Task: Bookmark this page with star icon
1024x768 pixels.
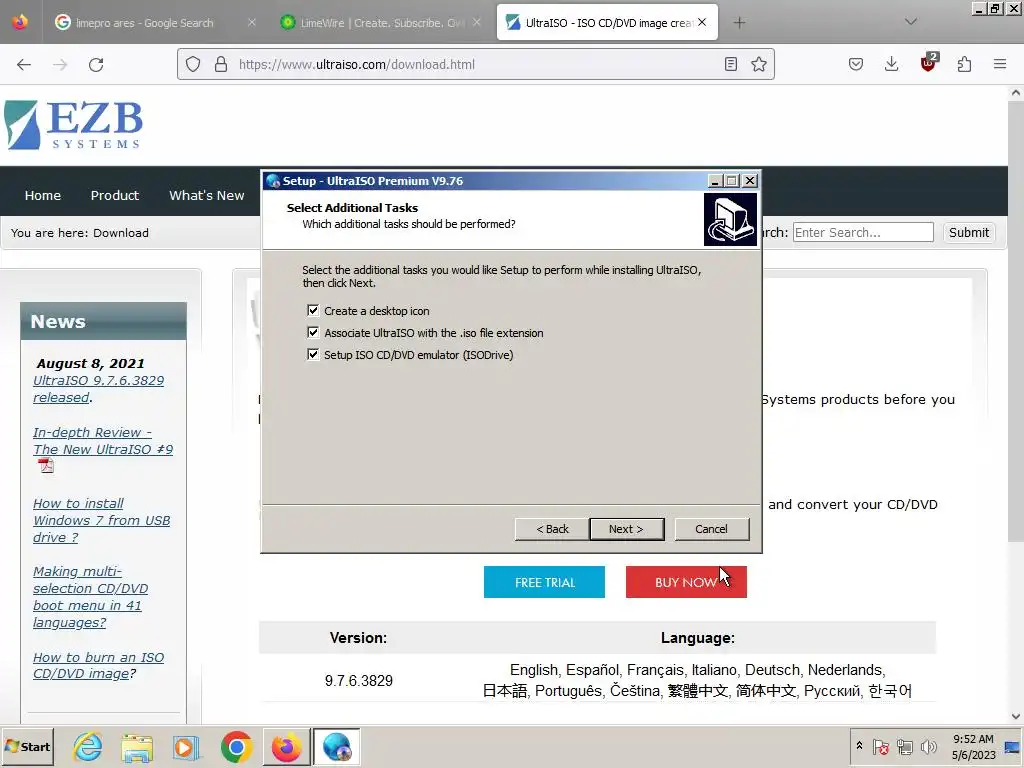Action: [x=758, y=64]
